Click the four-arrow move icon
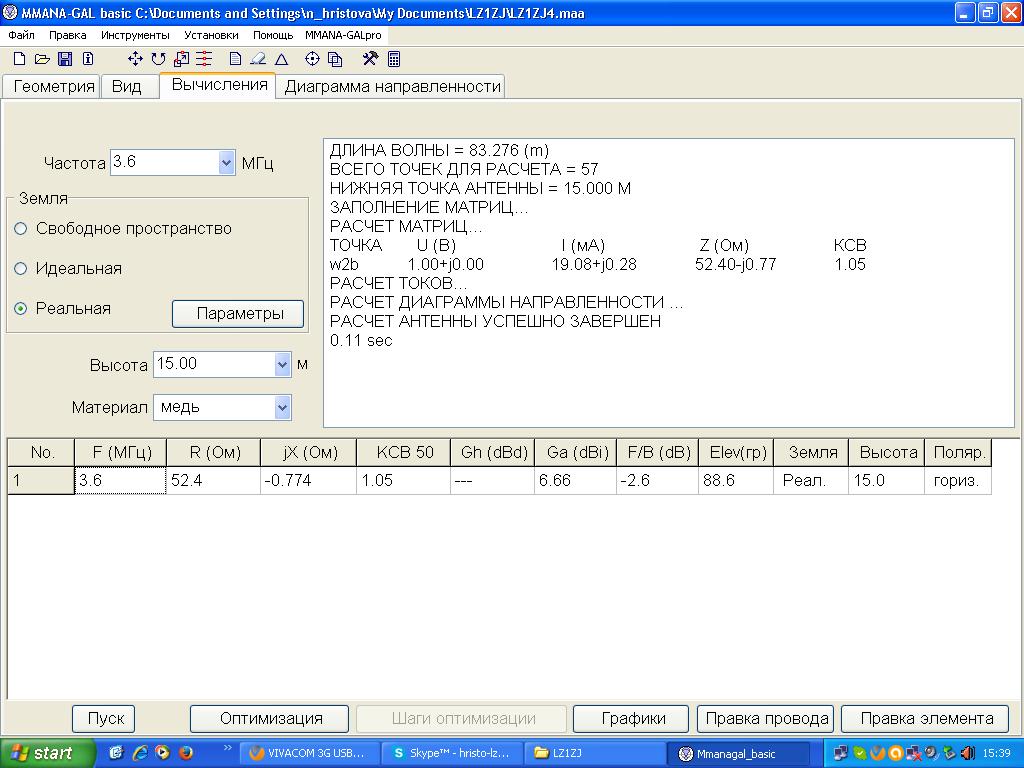Image resolution: width=1024 pixels, height=768 pixels. pos(136,59)
